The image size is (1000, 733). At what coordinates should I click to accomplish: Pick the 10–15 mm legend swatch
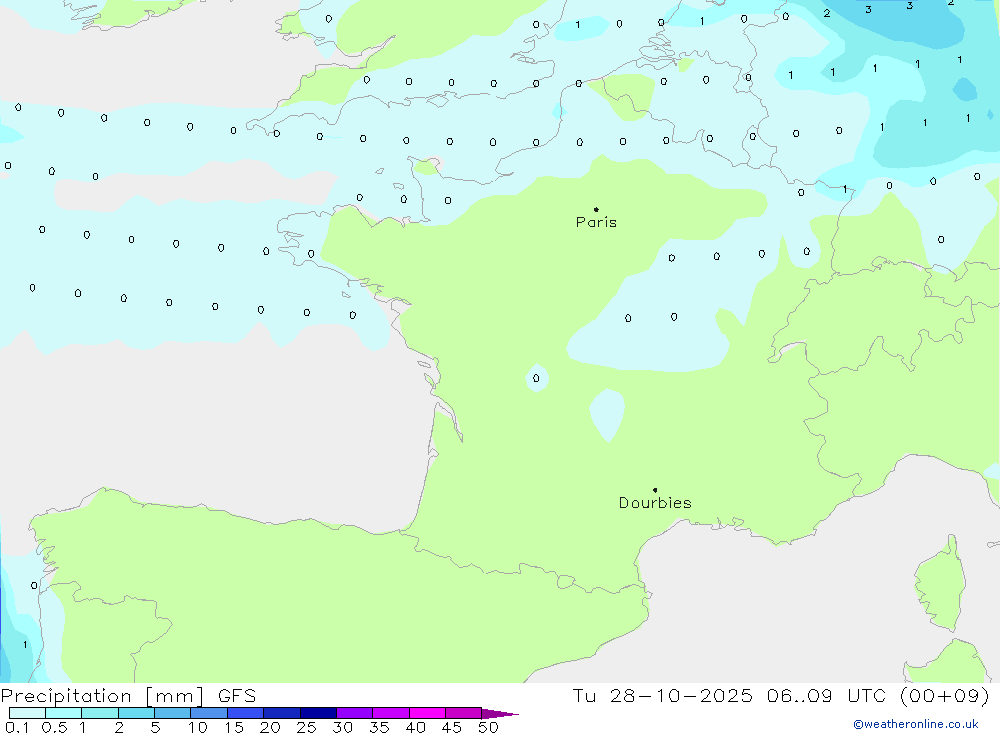tap(209, 713)
